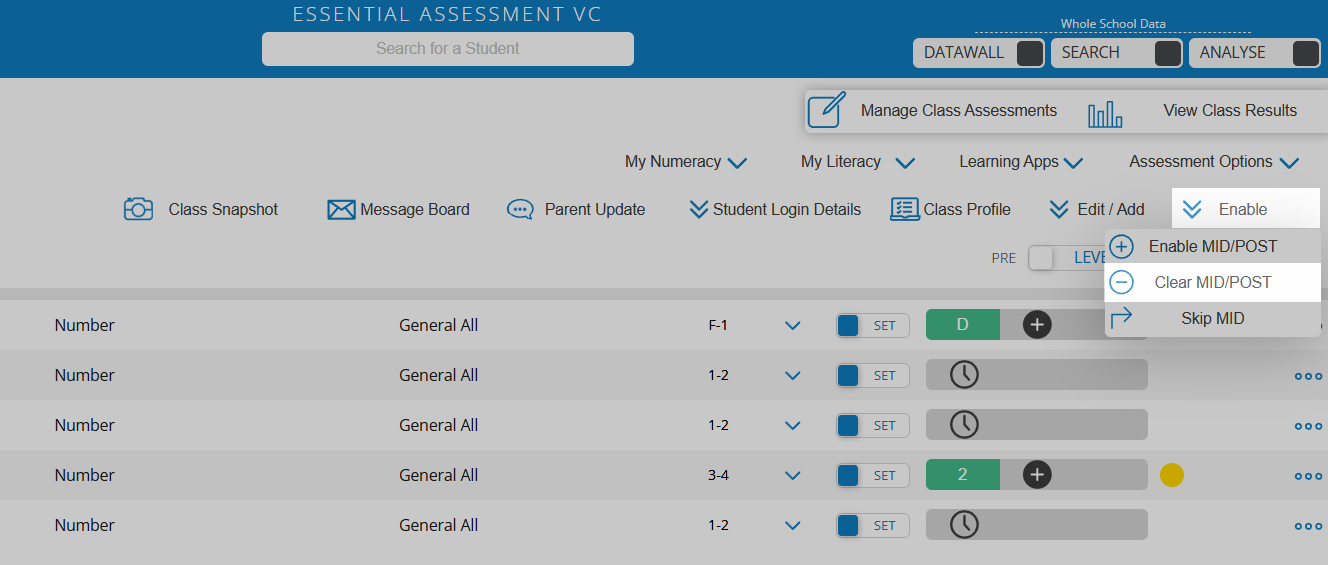This screenshot has width=1328, height=565.
Task: Expand the level chevron in the 3-4 row
Action: pyautogui.click(x=793, y=475)
